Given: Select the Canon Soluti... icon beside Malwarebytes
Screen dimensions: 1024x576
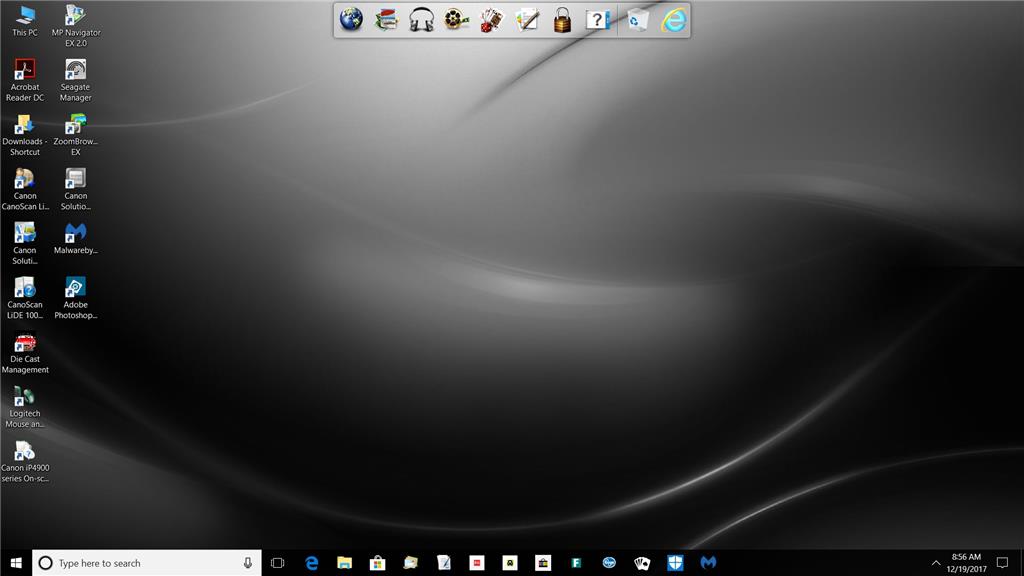Looking at the screenshot, I should pos(25,243).
